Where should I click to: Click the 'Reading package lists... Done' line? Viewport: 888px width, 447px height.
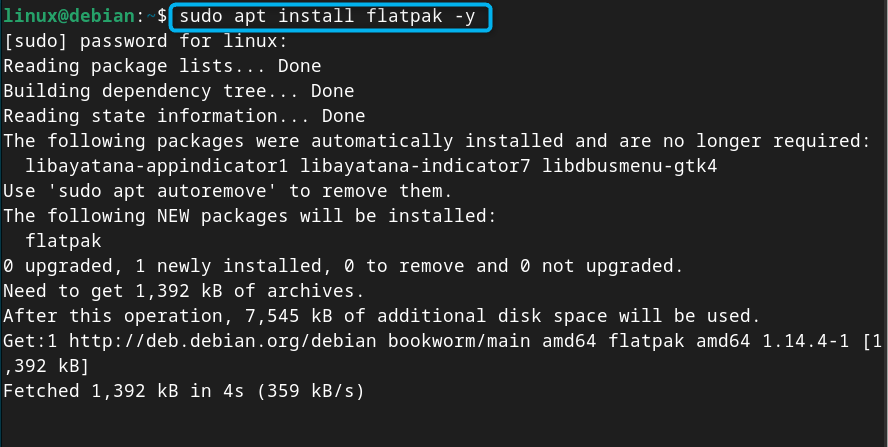click(x=162, y=67)
